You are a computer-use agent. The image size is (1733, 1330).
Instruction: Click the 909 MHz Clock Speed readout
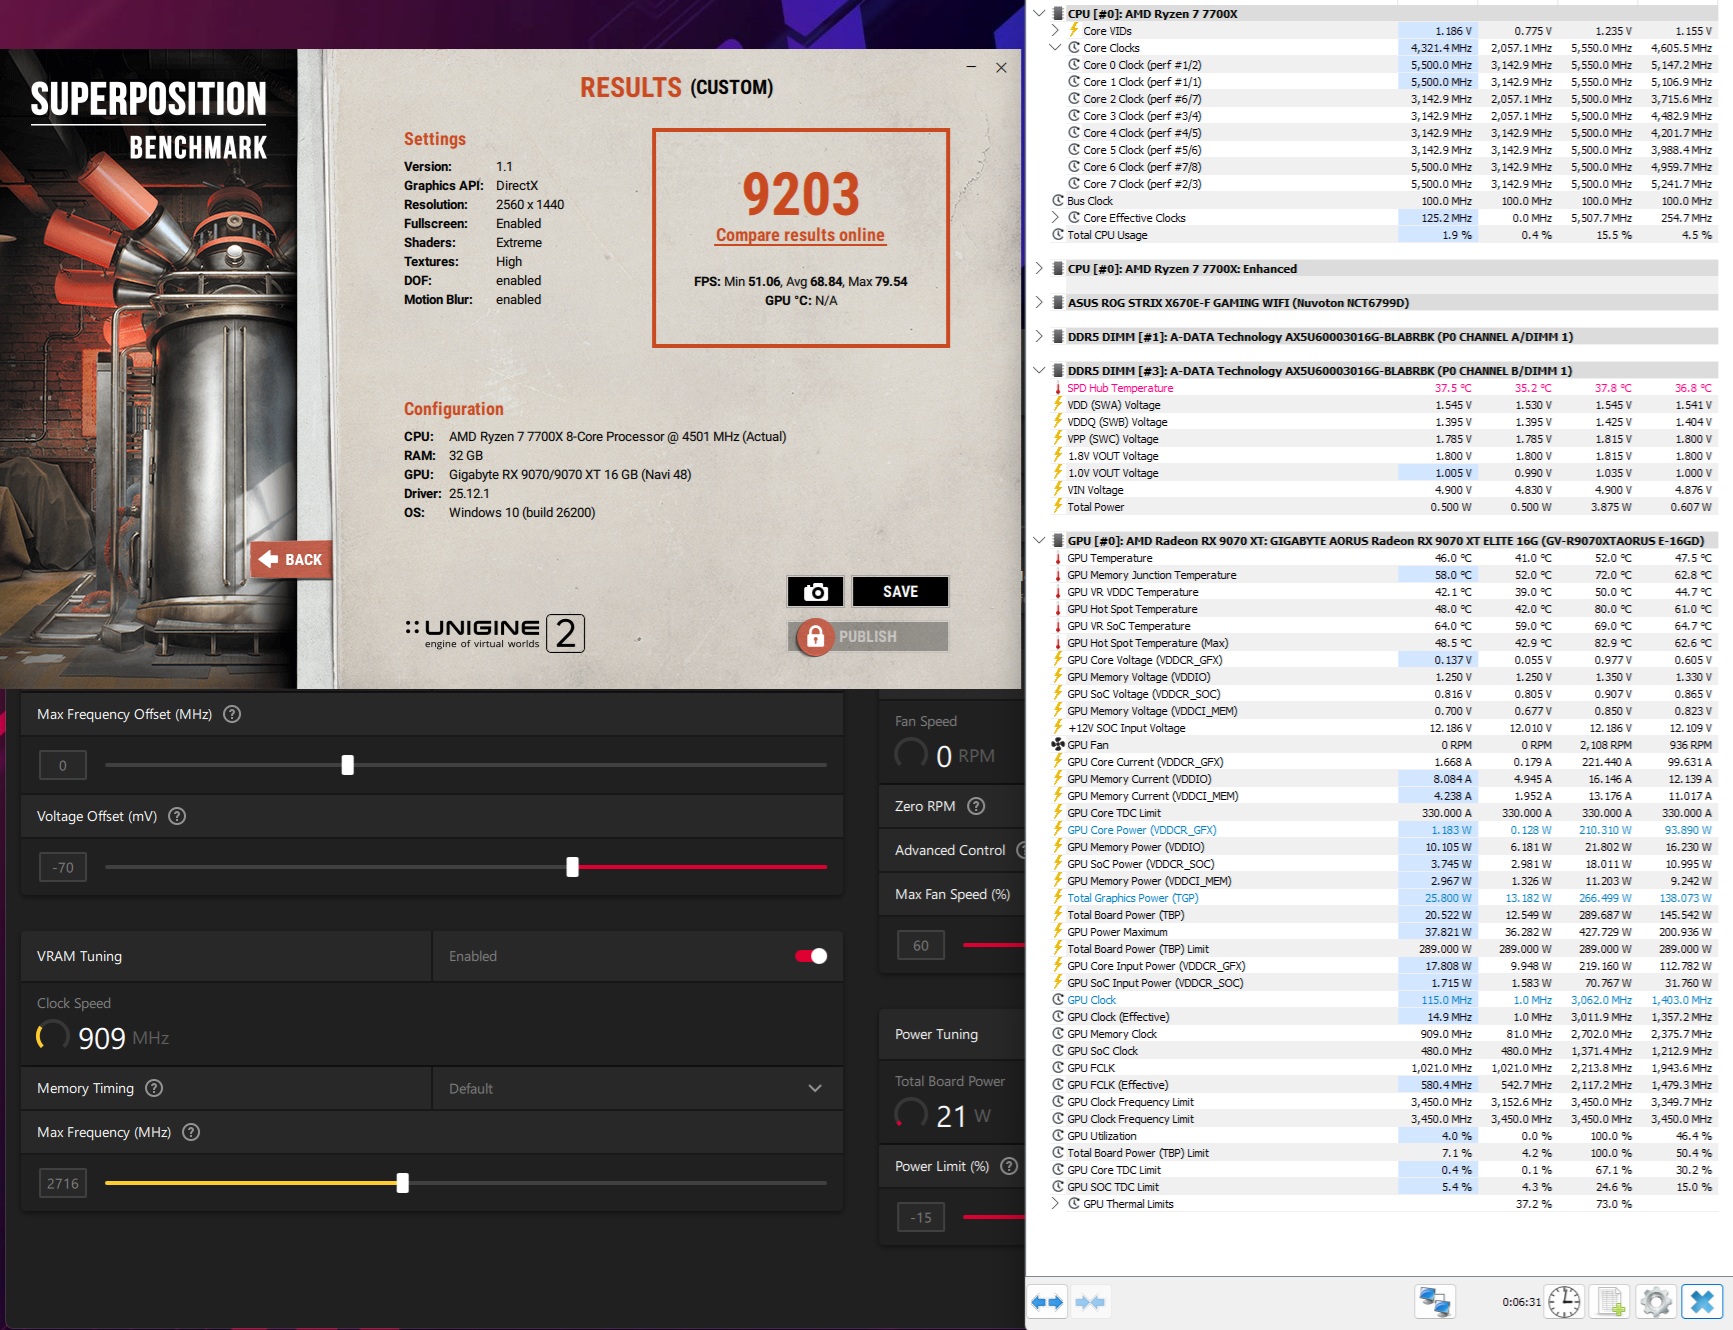point(103,1038)
